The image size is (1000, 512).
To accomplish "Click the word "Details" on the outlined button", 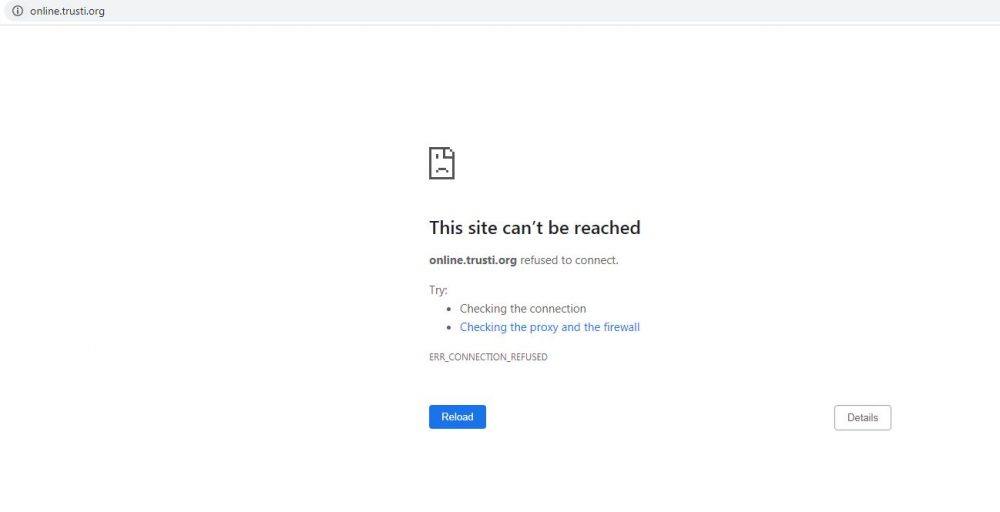I will pyautogui.click(x=862, y=418).
